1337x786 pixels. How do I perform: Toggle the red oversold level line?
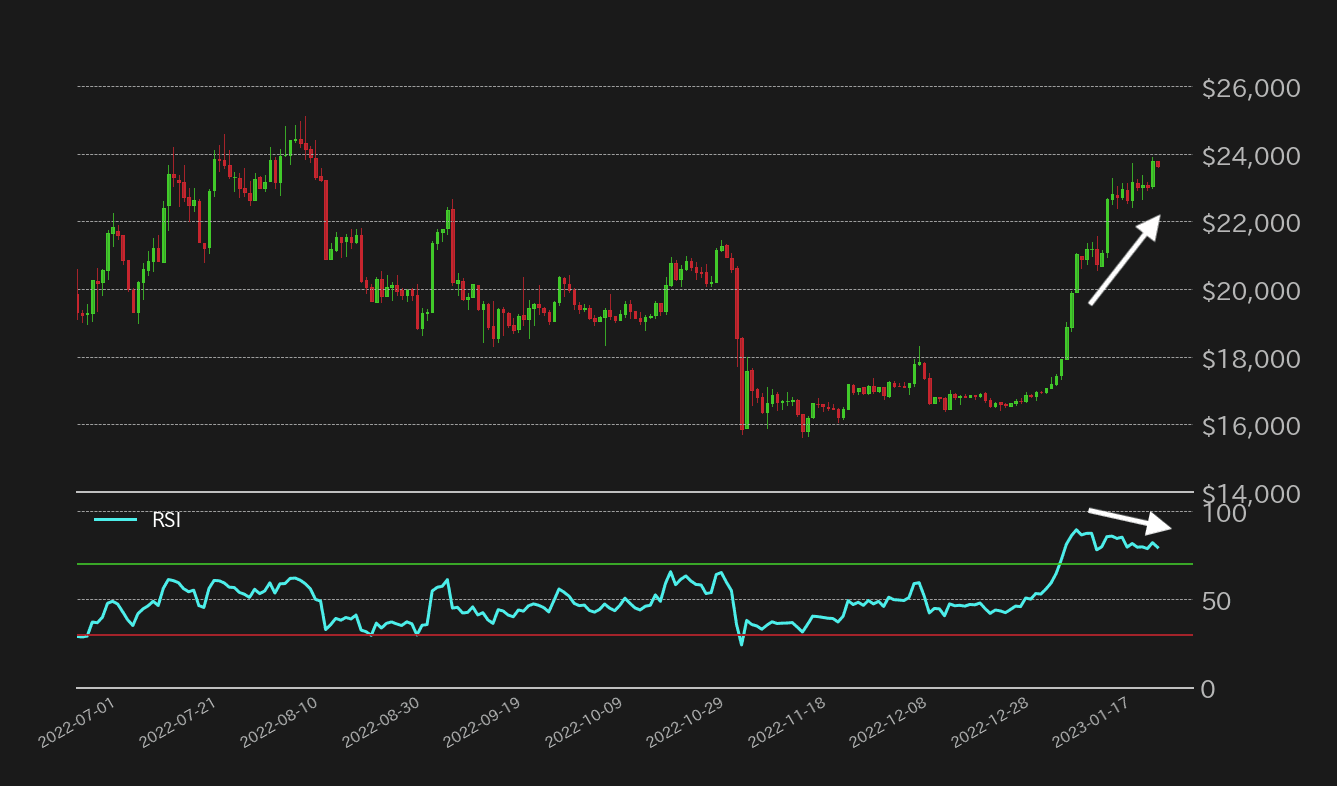(600, 634)
